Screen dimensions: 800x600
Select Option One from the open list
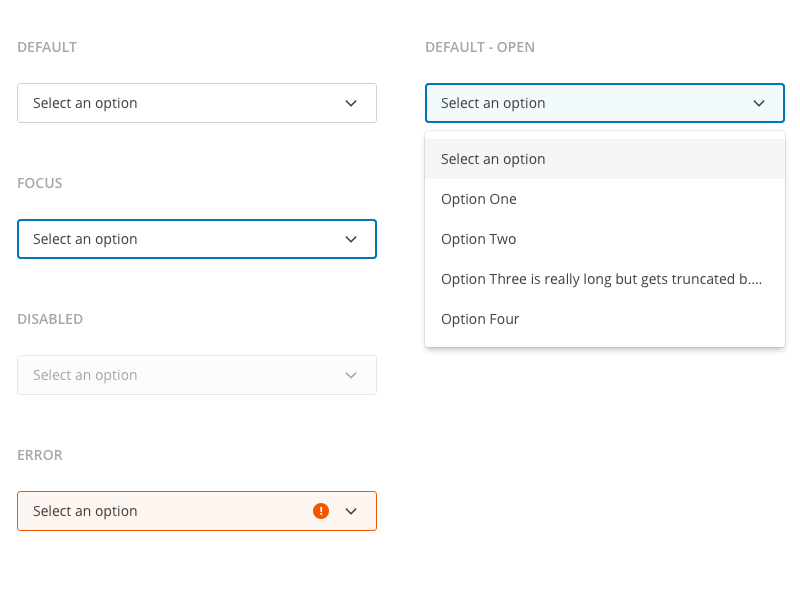(x=478, y=199)
